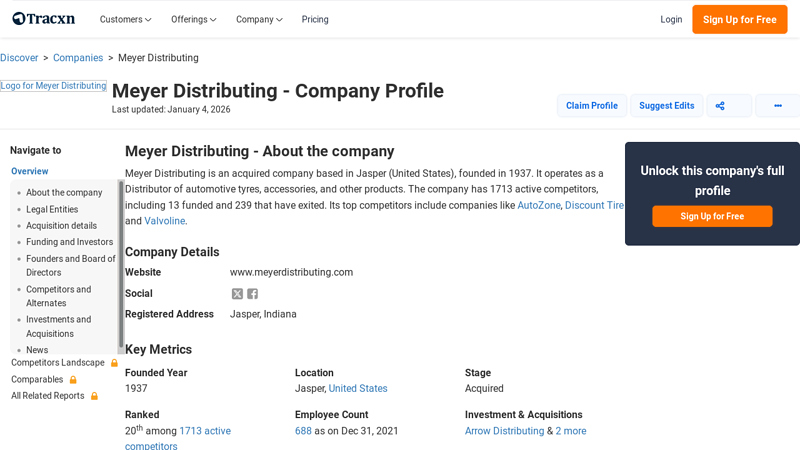Click the lock icon beside Comparables

[73, 380]
